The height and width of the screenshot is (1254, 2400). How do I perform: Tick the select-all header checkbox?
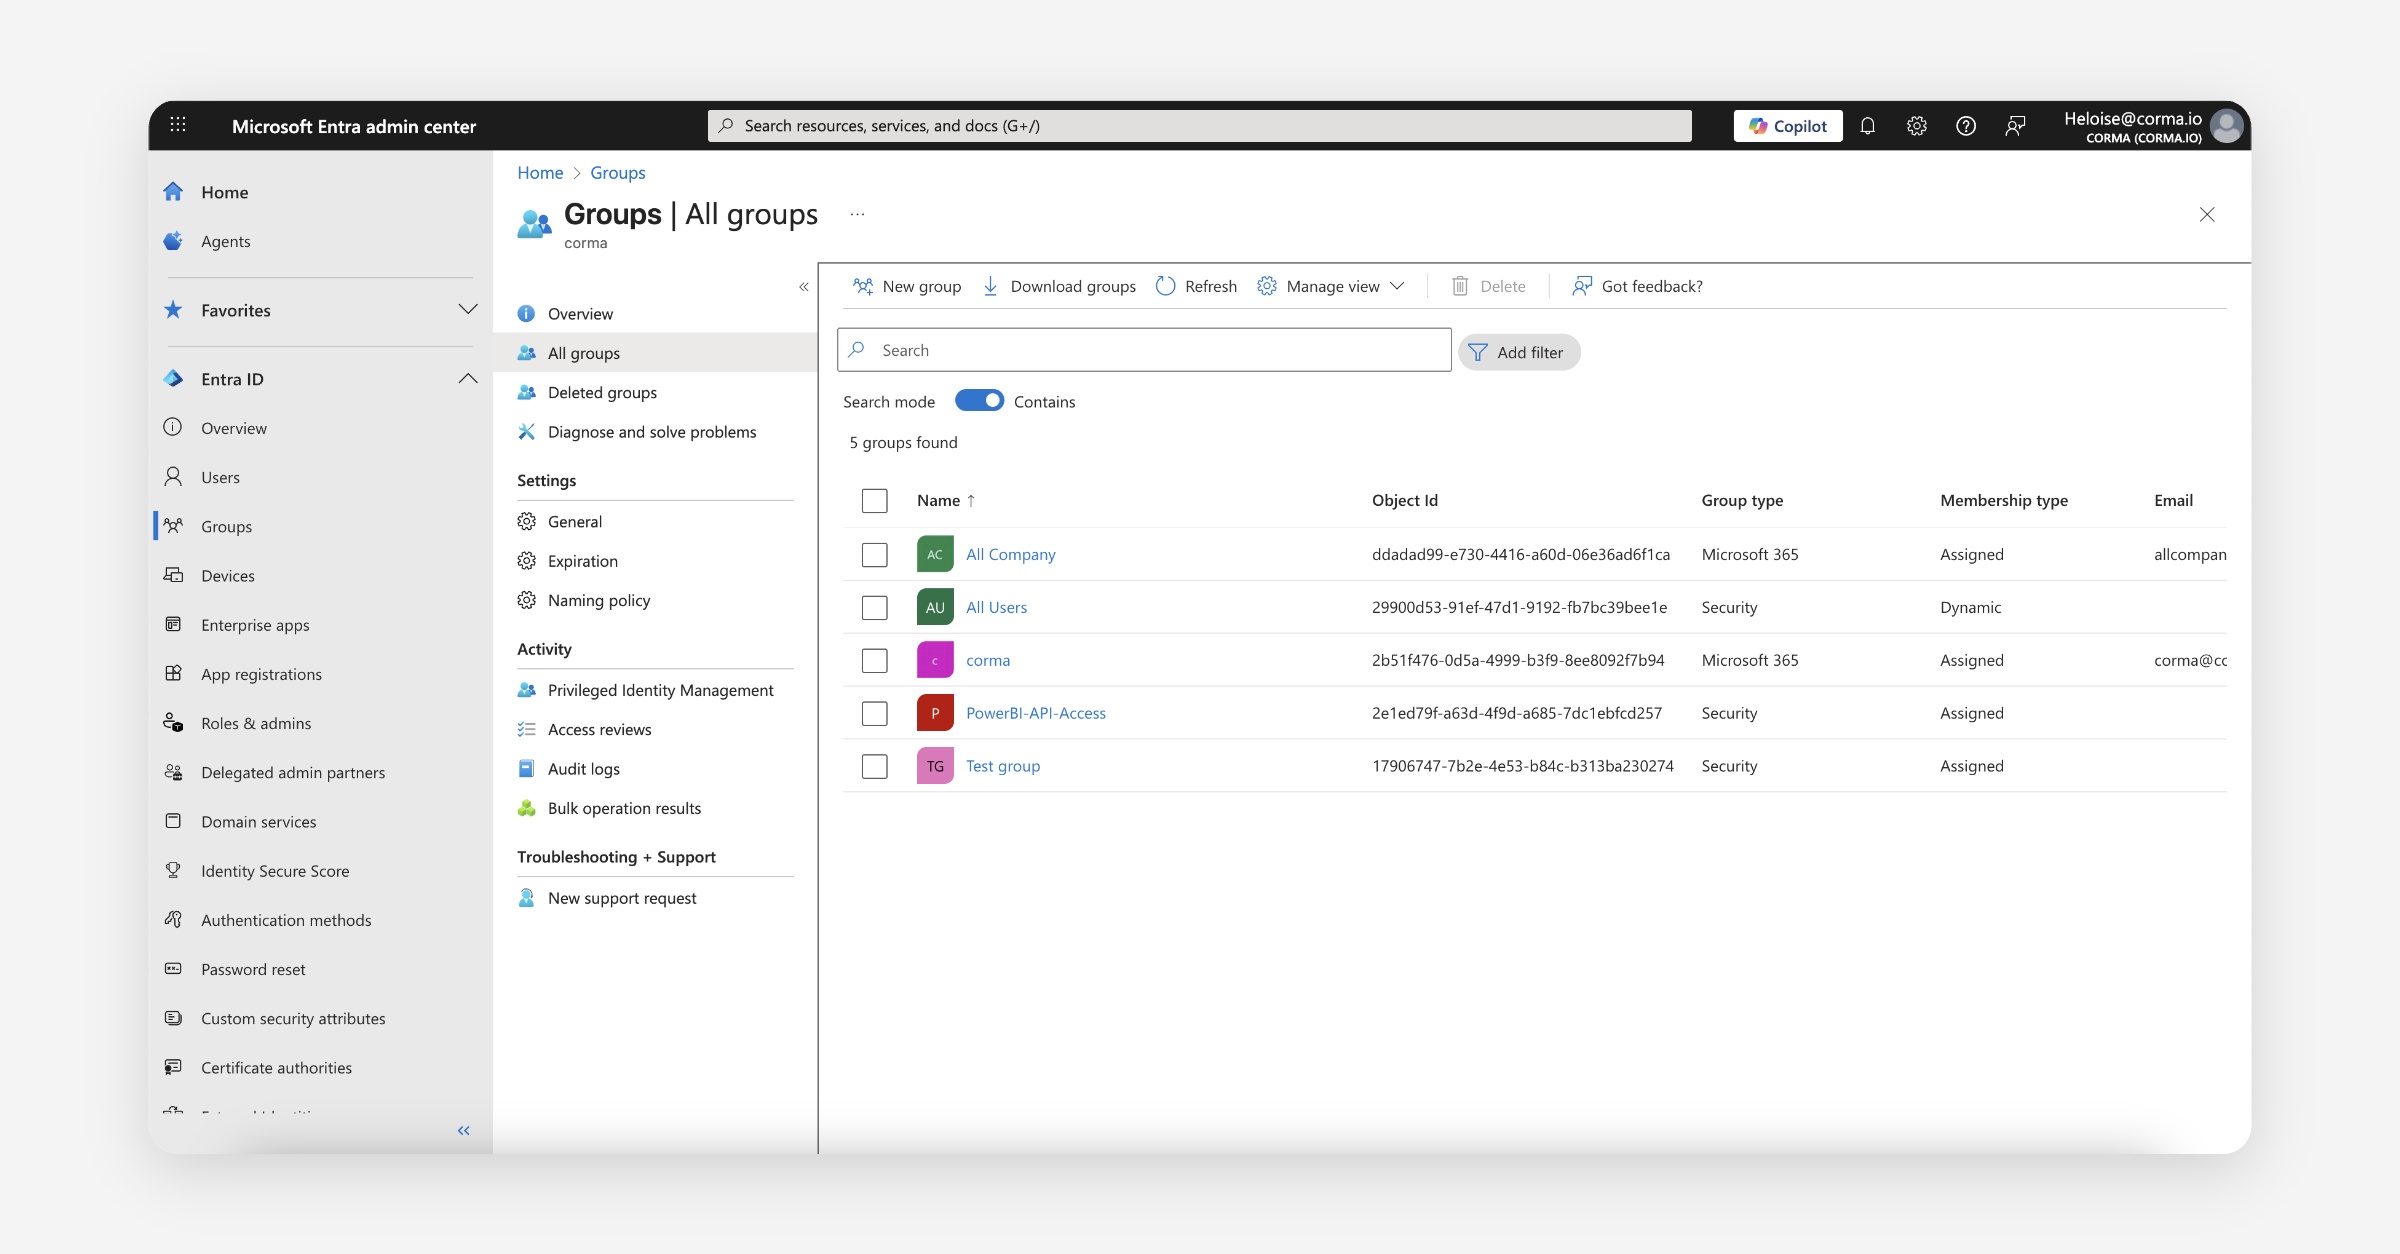pos(874,500)
